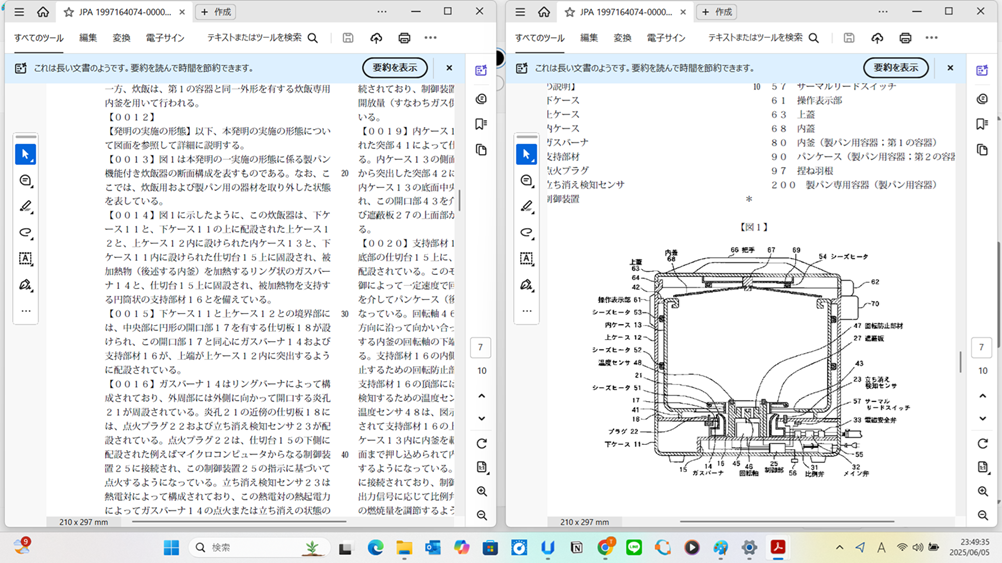This screenshot has height=563, width=1002.
Task: Click page number field in right window
Action: (982, 348)
